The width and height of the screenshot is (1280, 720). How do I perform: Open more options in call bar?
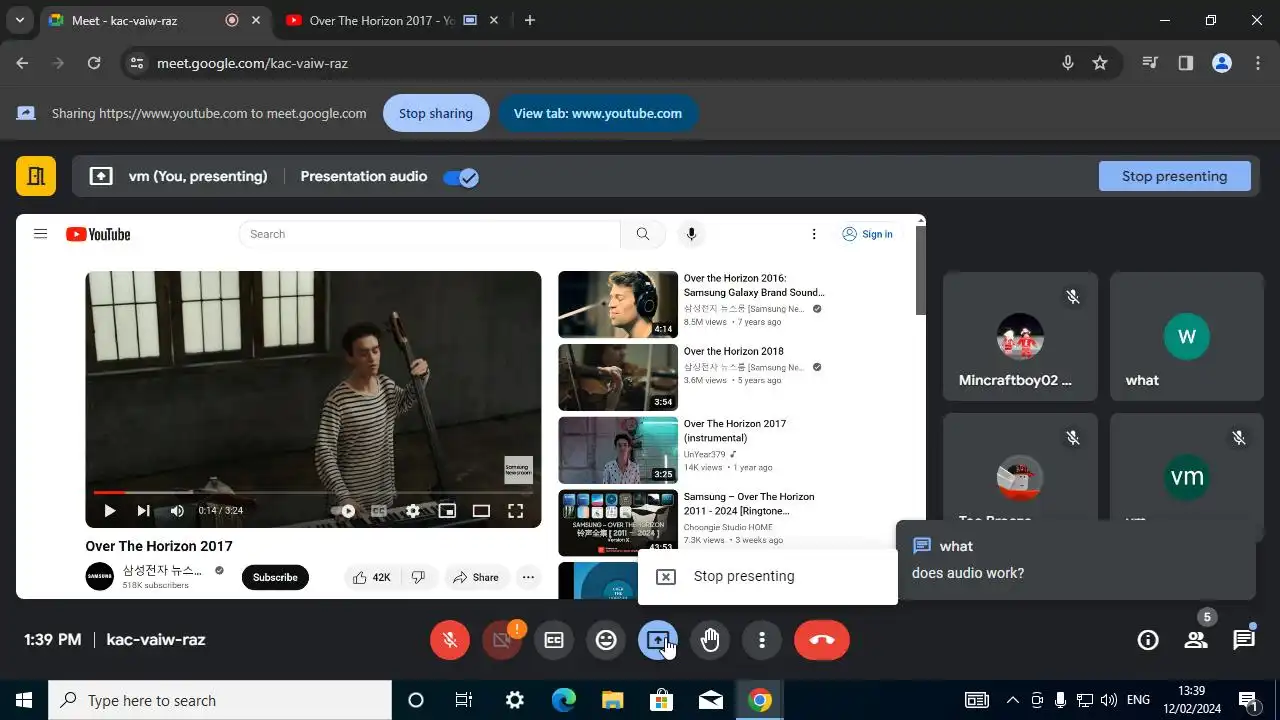click(762, 640)
